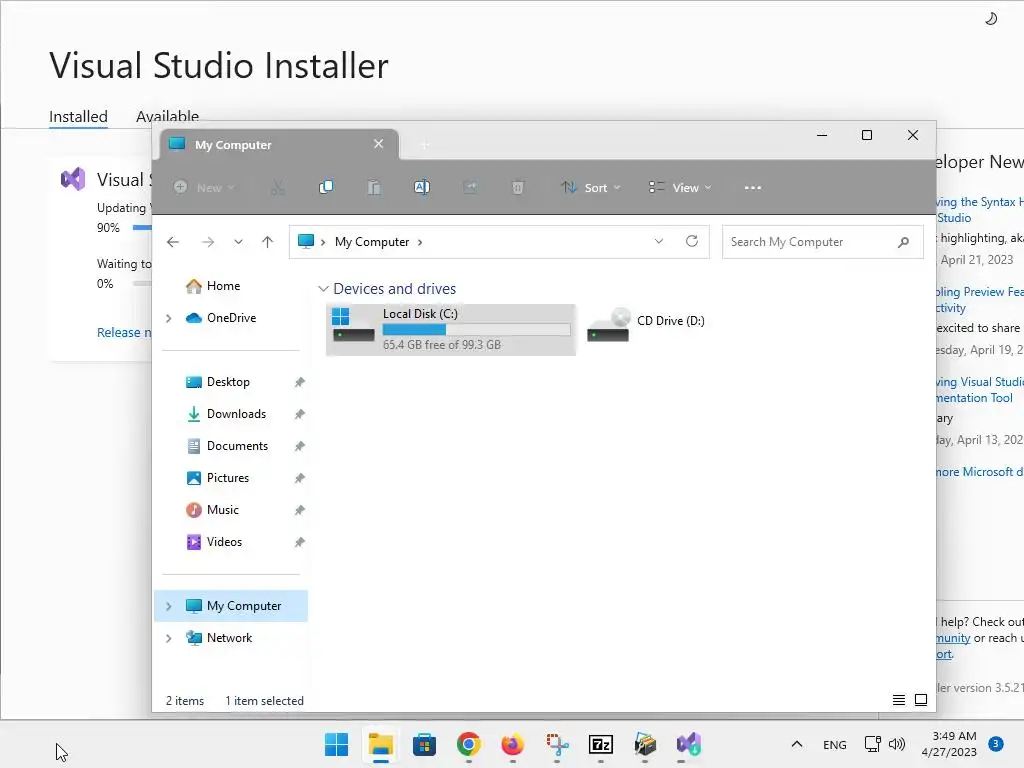
Task: Select Local Disk (C:) drive
Action: [451, 330]
